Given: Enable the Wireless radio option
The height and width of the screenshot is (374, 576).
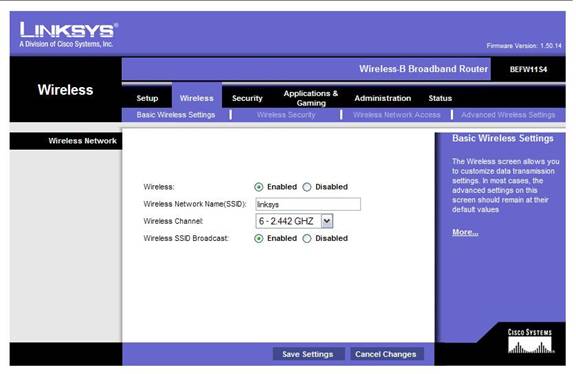Looking at the screenshot, I should pyautogui.click(x=259, y=187).
